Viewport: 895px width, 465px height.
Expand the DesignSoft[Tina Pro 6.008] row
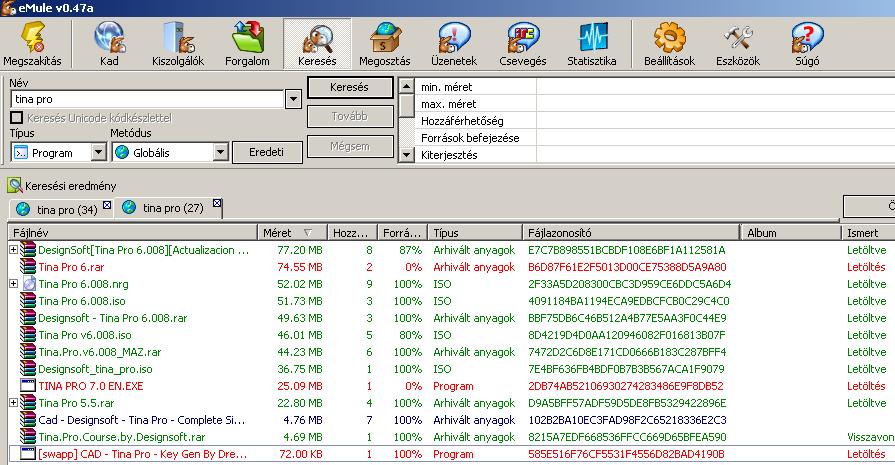pyautogui.click(x=13, y=249)
